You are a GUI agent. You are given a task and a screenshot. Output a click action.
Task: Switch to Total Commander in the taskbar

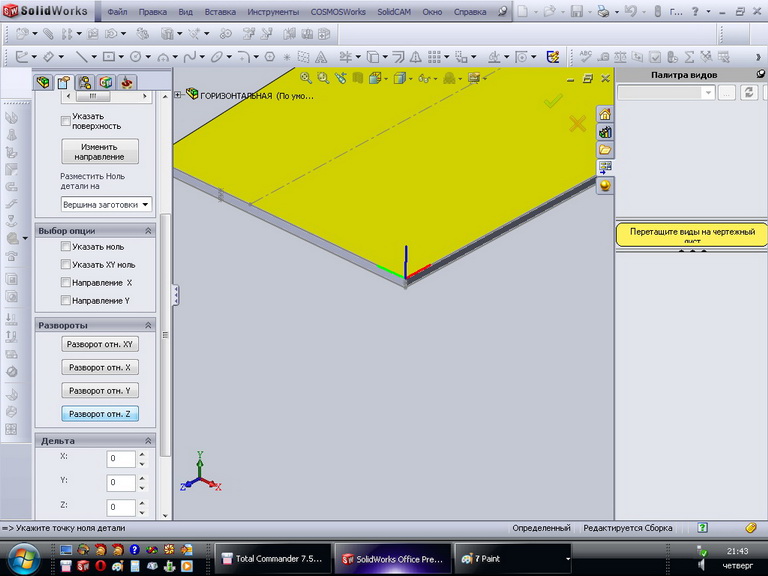coord(273,558)
